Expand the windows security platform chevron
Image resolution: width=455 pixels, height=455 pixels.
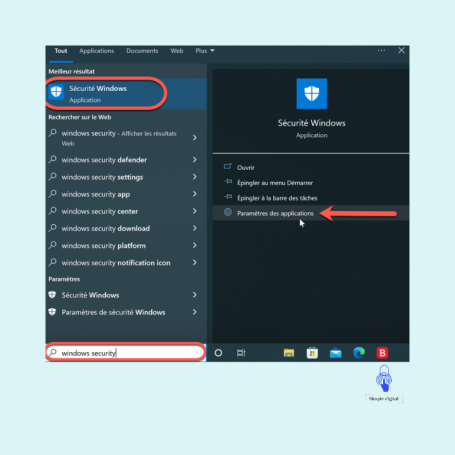click(195, 245)
